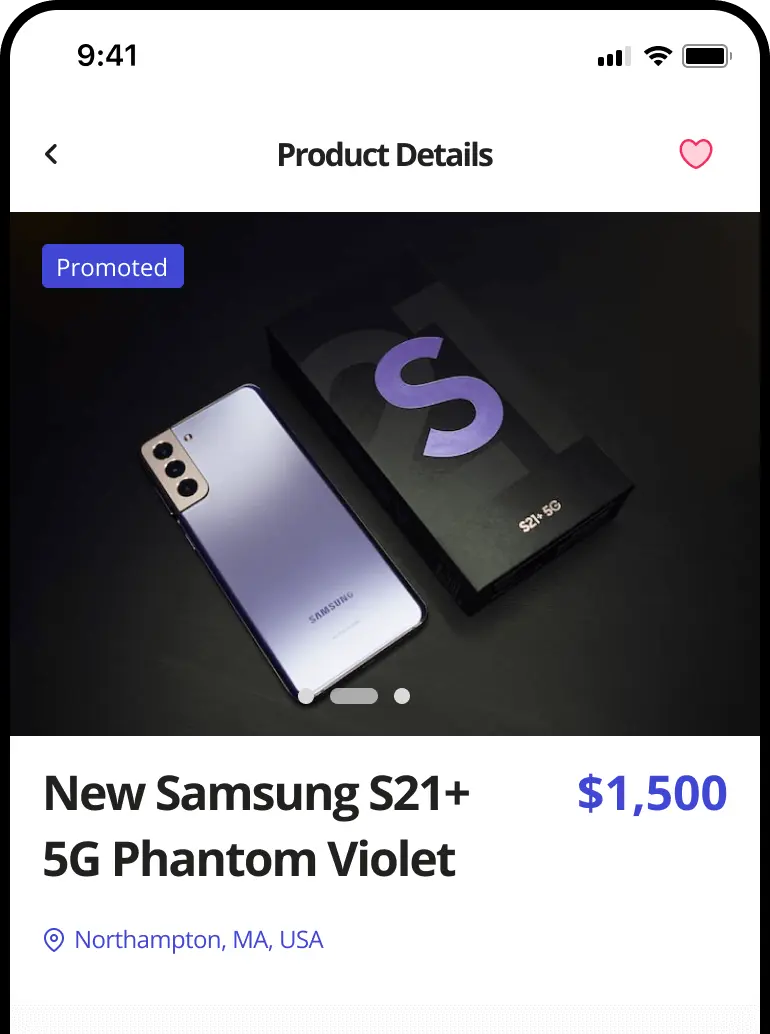Tap the Promoted badge
The height and width of the screenshot is (1034, 770).
pyautogui.click(x=113, y=267)
